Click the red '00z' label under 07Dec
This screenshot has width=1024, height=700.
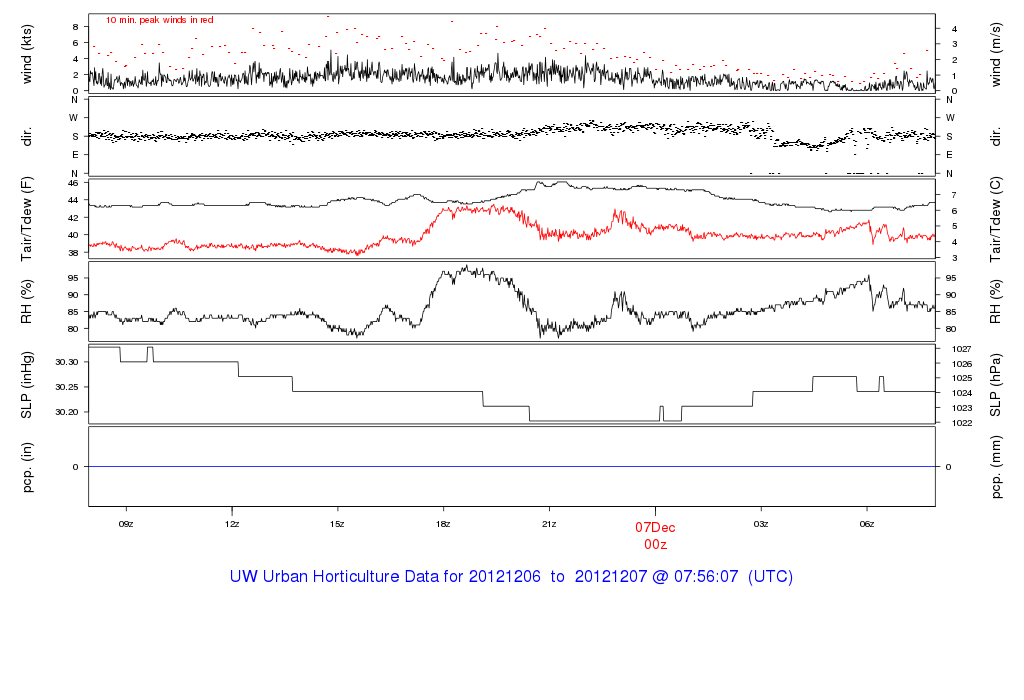click(x=655, y=545)
